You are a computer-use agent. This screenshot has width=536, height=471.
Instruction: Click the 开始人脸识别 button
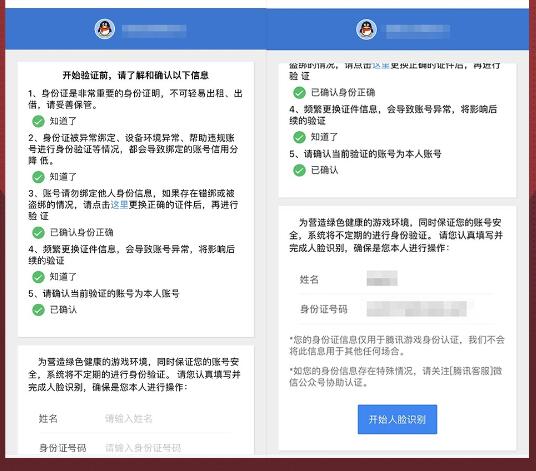click(397, 419)
